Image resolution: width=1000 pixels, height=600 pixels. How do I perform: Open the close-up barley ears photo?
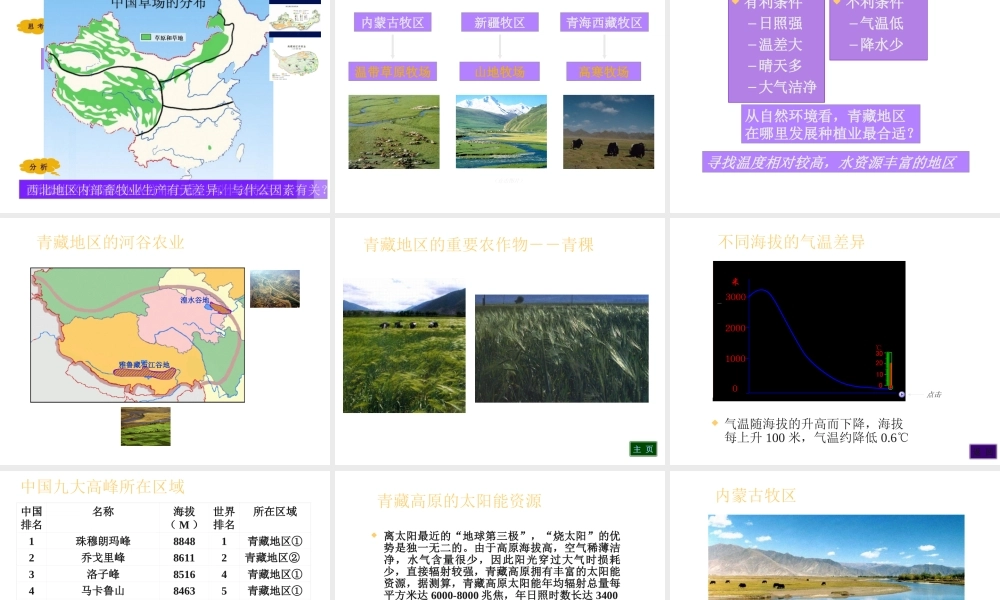coord(562,349)
